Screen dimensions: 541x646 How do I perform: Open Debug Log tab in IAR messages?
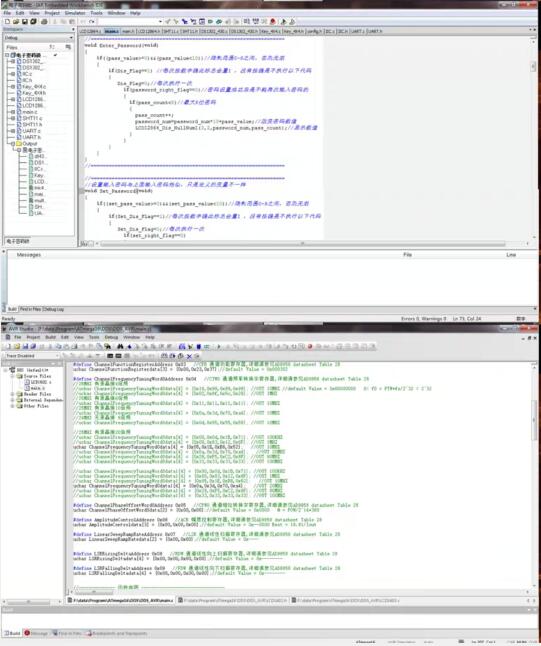(54, 309)
